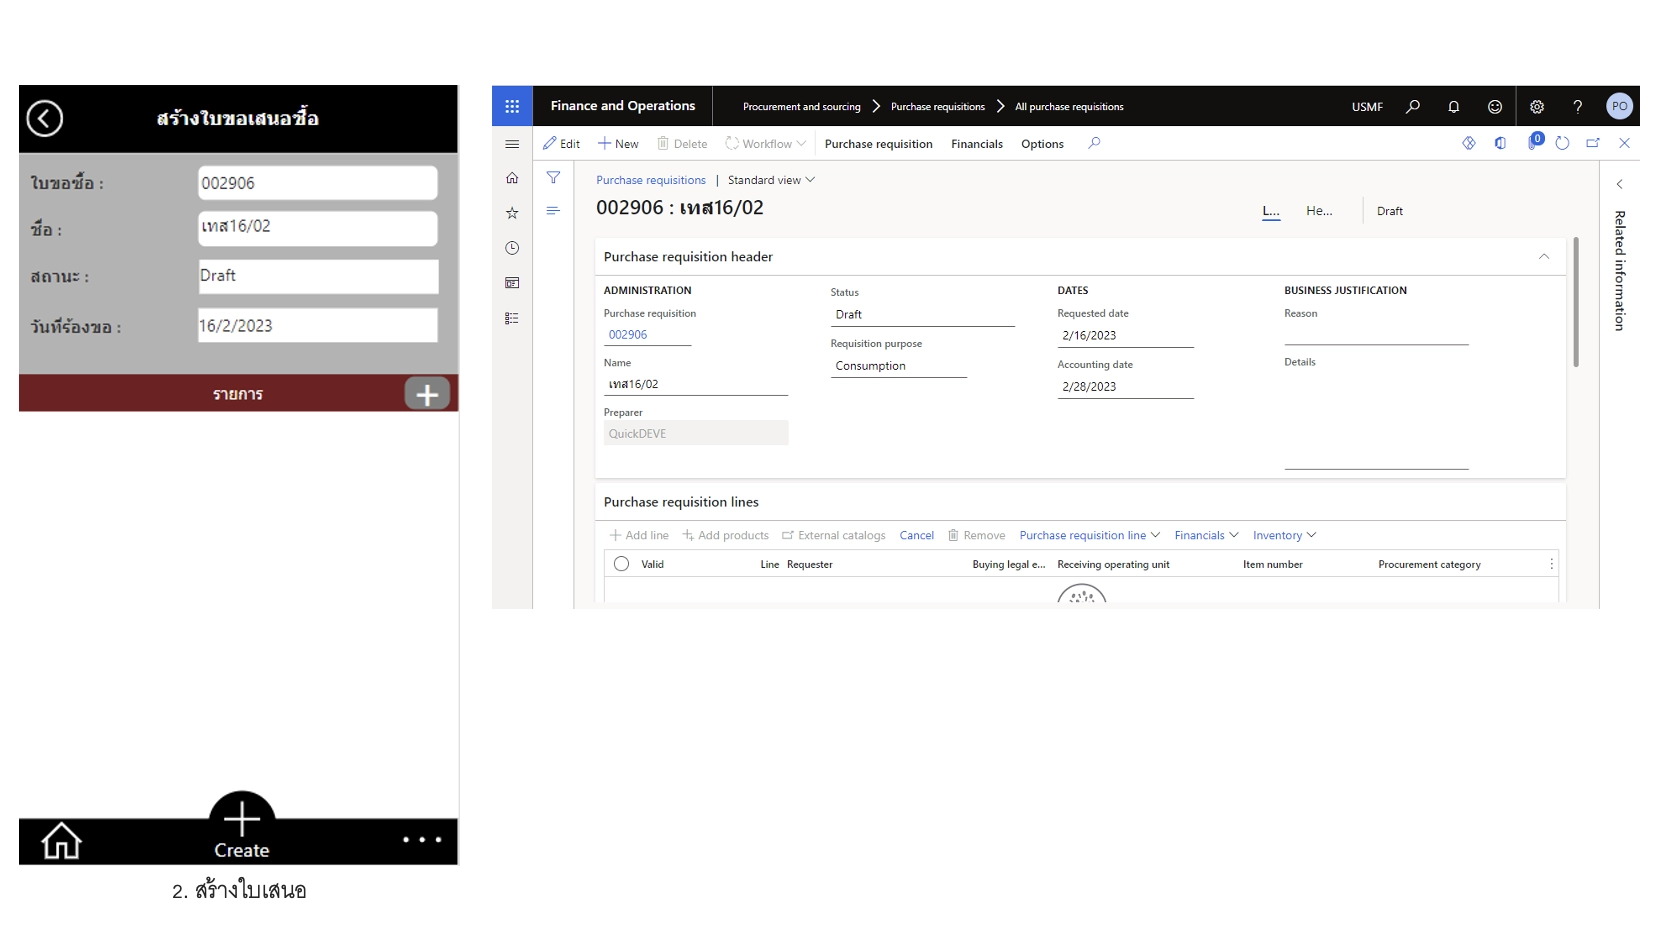Open Modules list icon in sidebar
This screenshot has width=1662, height=948.
click(512, 318)
